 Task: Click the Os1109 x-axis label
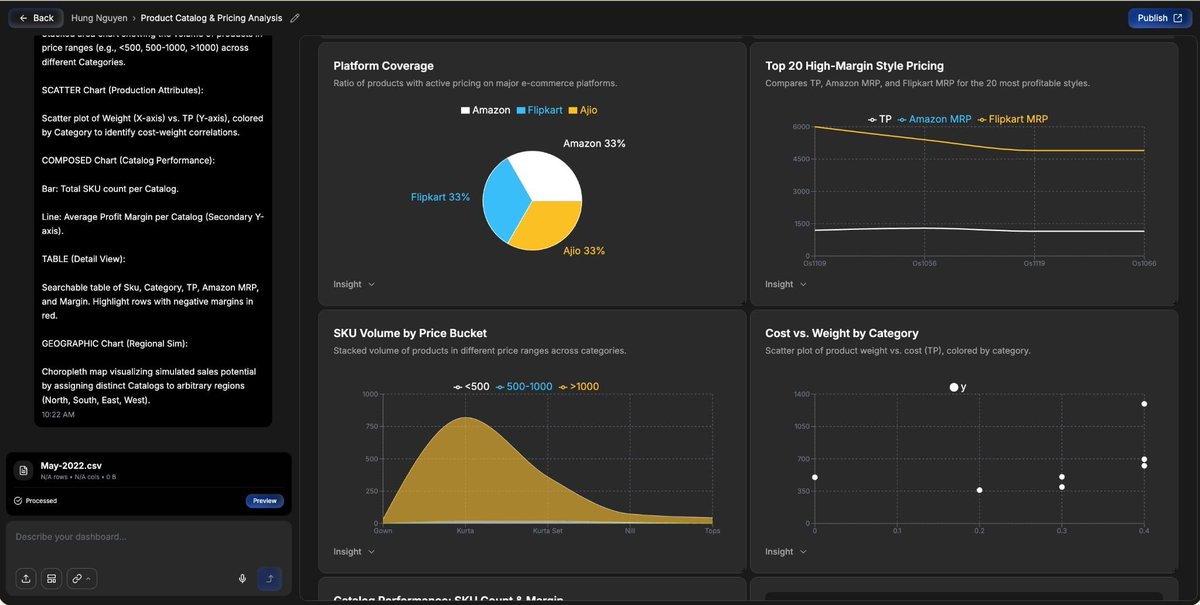[x=815, y=263]
